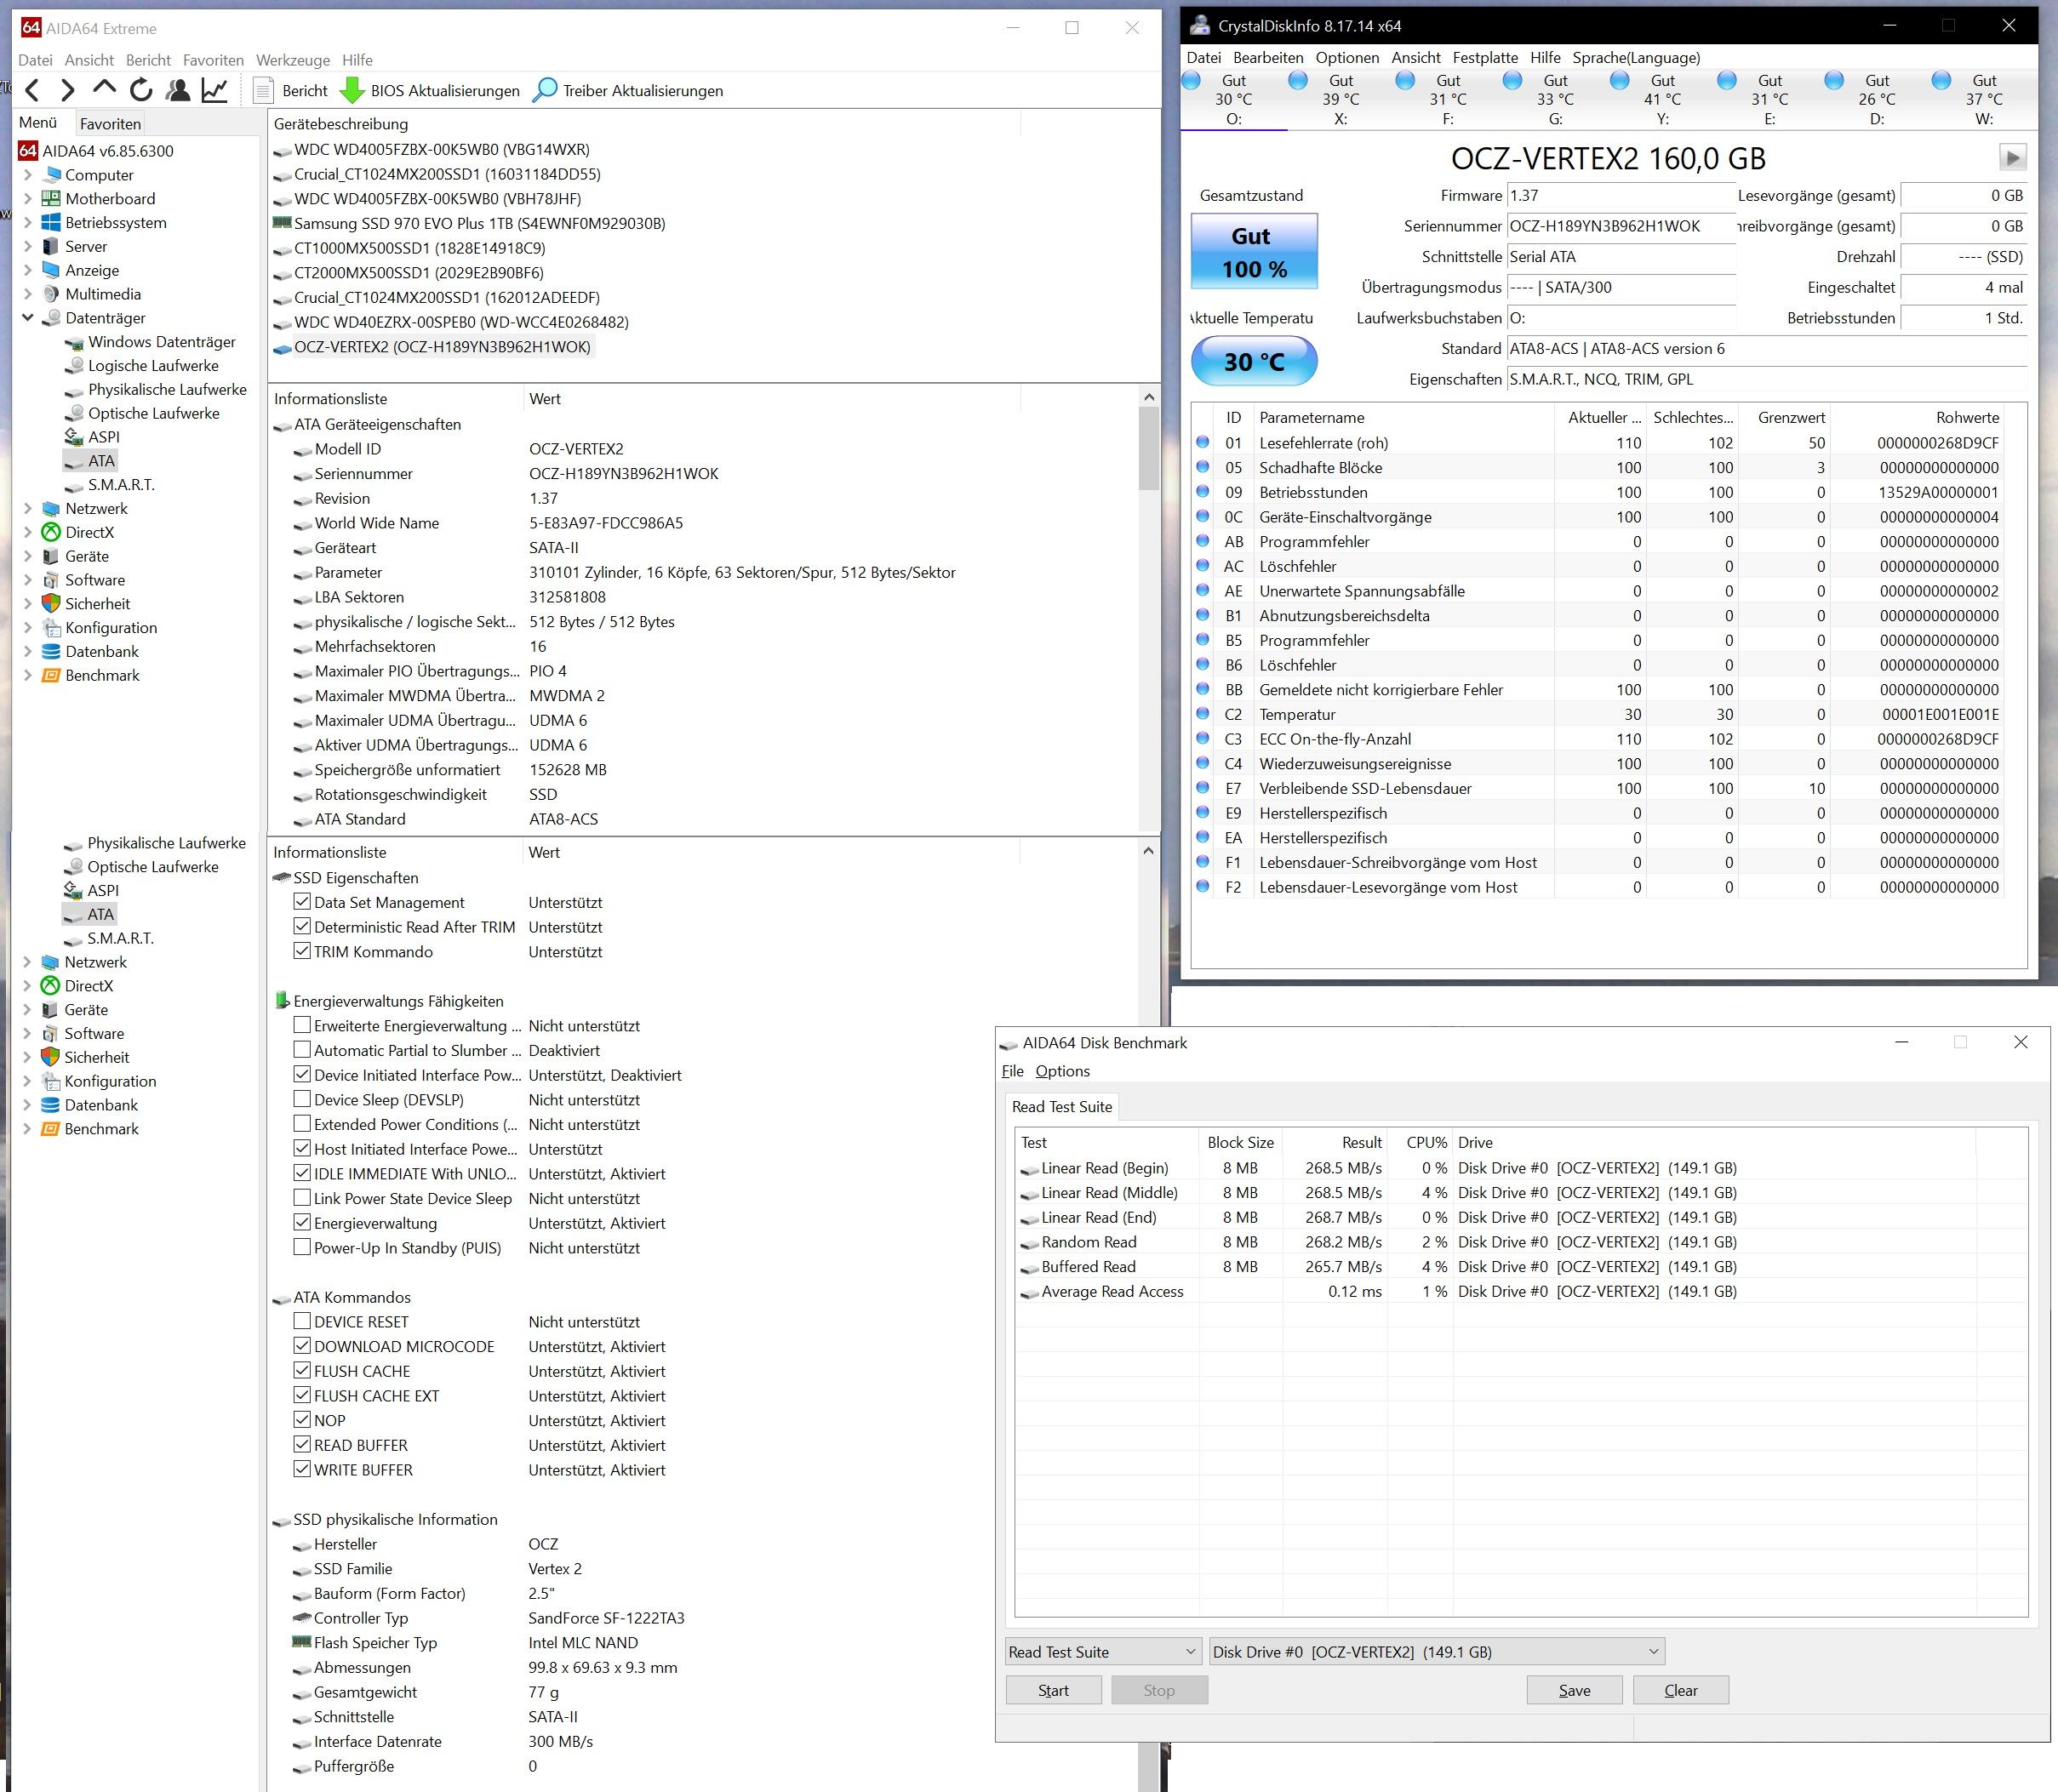Sort benchmark list by Result column
The width and height of the screenshot is (2058, 1792).
click(x=1334, y=1142)
